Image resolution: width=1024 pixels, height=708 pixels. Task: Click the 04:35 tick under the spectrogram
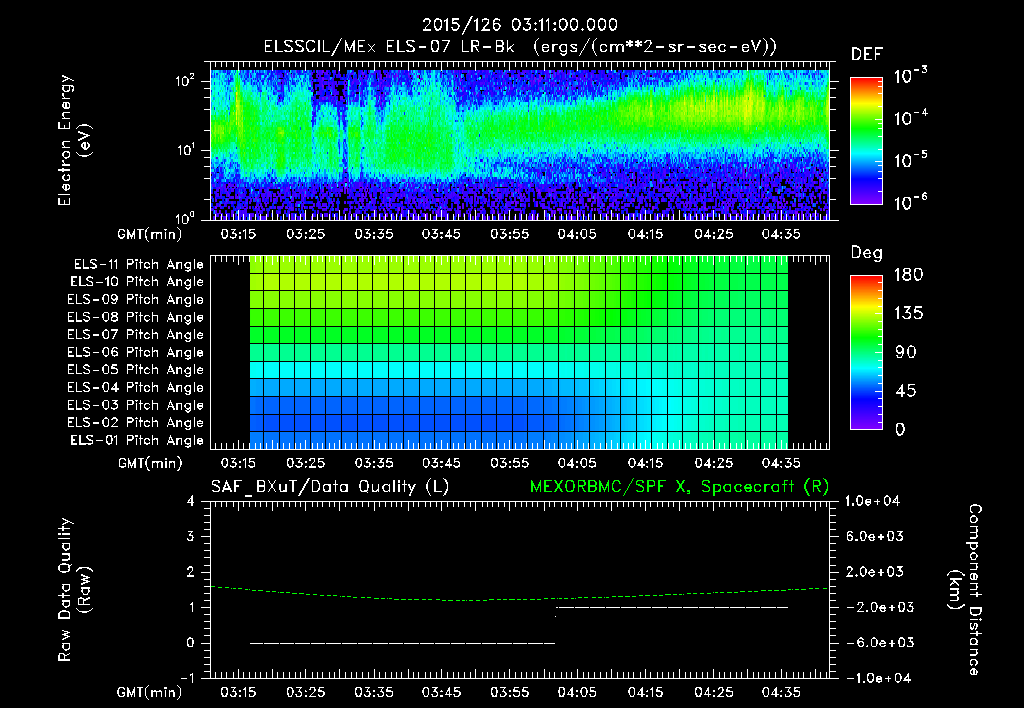pyautogui.click(x=781, y=234)
